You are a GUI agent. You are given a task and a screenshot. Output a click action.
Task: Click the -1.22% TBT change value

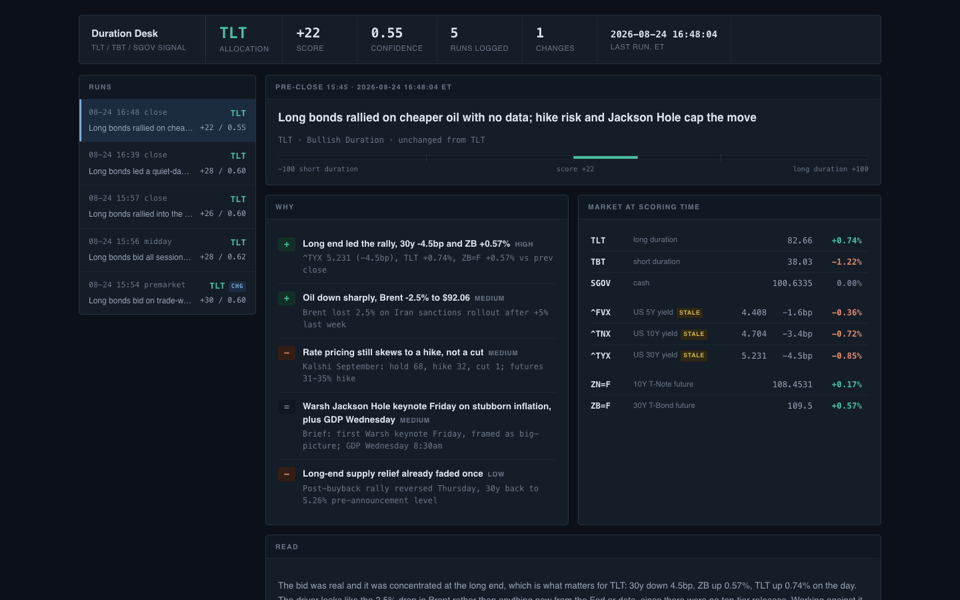[846, 262]
